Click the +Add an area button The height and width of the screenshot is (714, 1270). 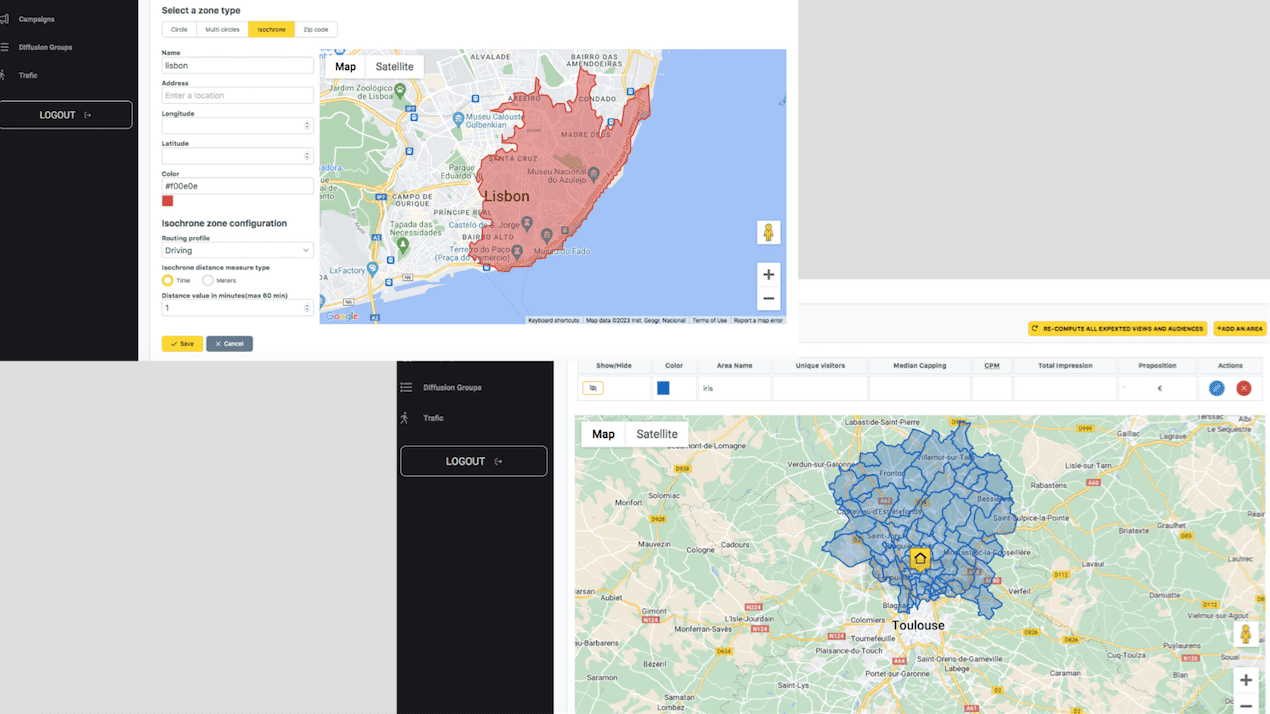[1240, 328]
